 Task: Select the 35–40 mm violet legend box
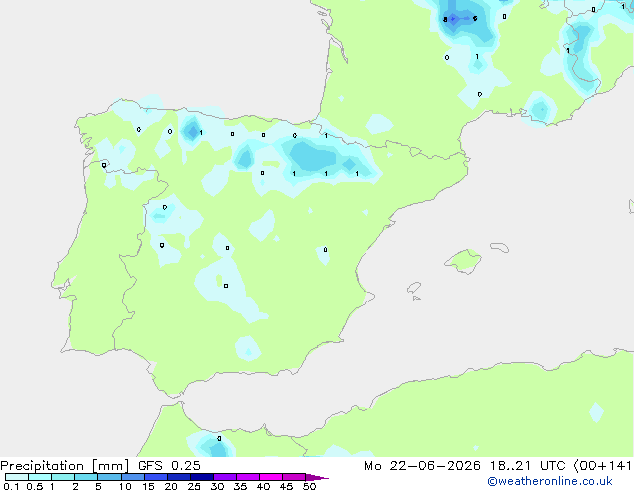coord(248,477)
